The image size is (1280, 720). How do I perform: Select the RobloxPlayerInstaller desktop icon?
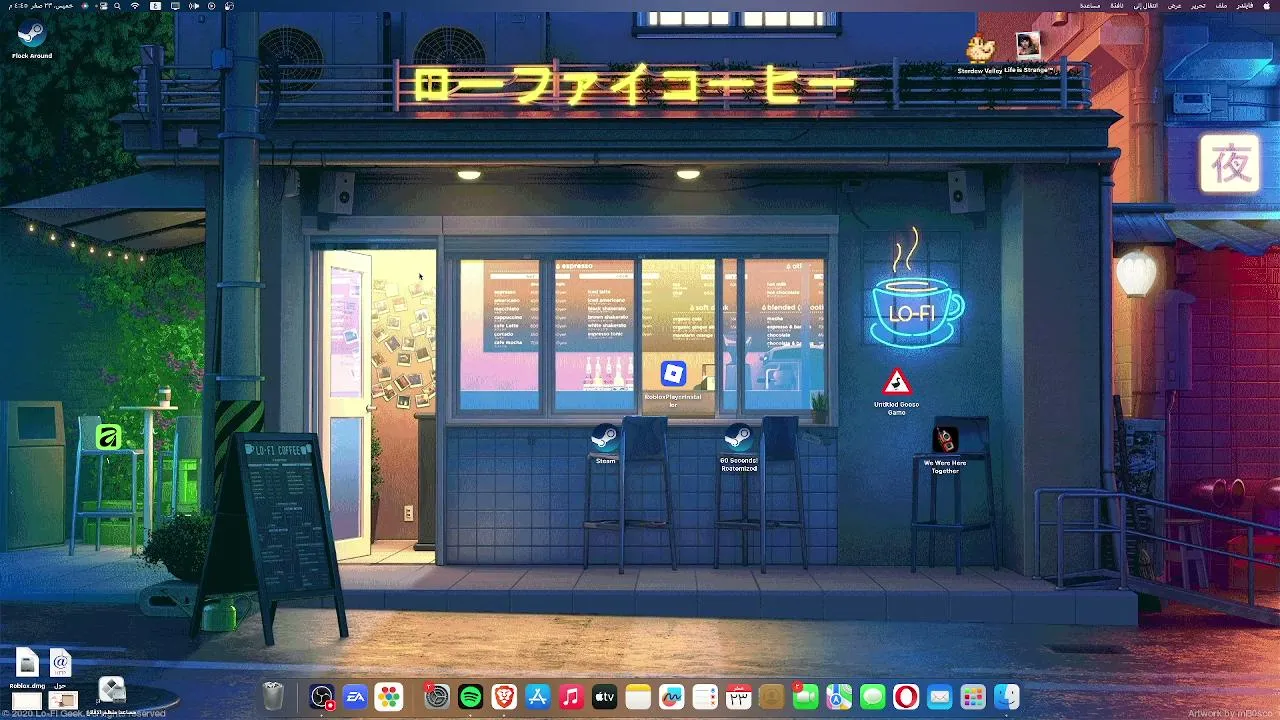[673, 374]
